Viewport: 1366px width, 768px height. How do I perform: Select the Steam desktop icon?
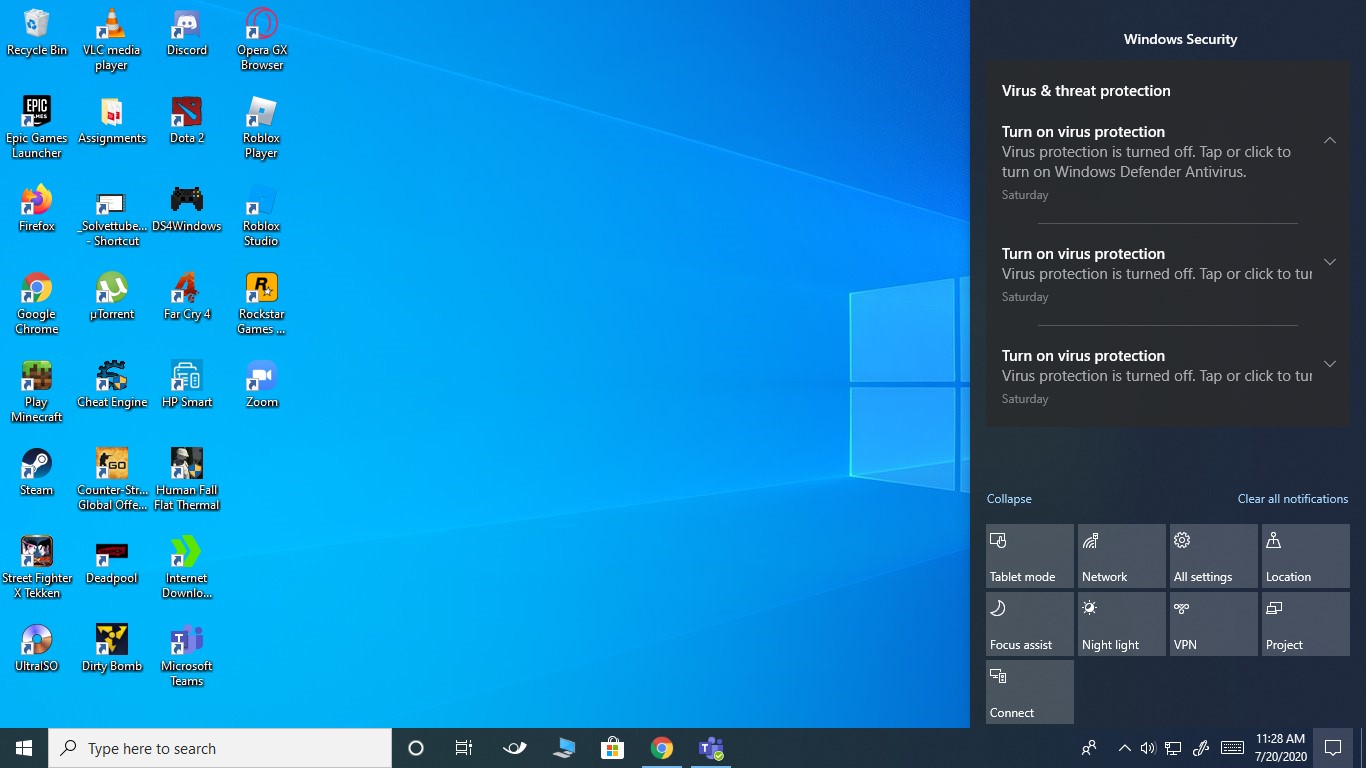[37, 473]
